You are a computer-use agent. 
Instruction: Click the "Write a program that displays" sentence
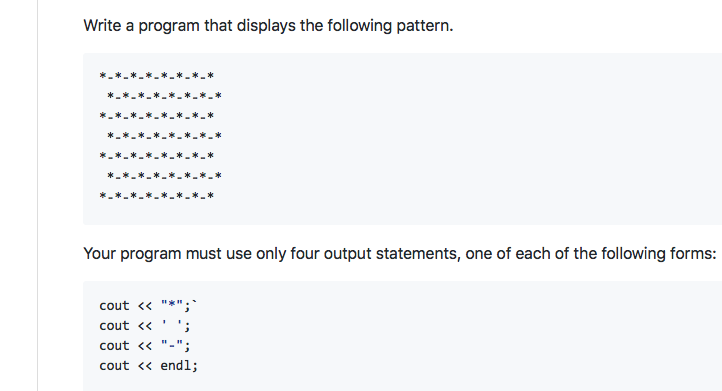268,26
